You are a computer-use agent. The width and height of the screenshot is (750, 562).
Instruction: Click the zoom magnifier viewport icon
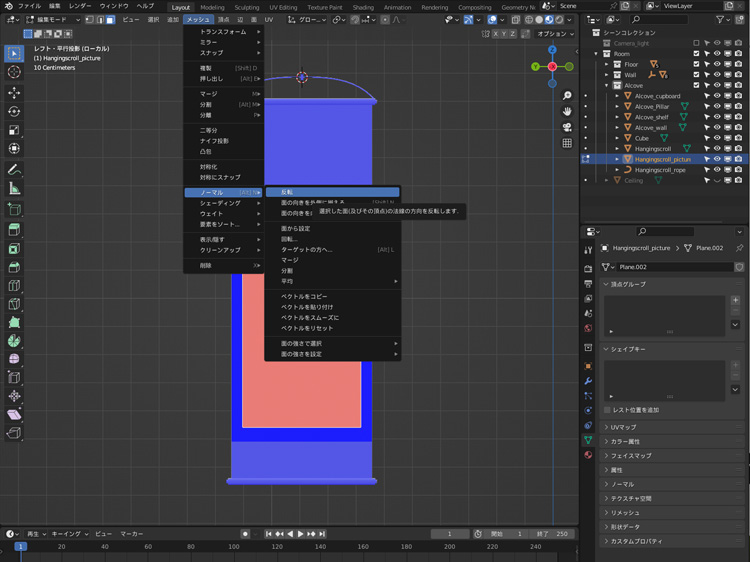point(567,97)
